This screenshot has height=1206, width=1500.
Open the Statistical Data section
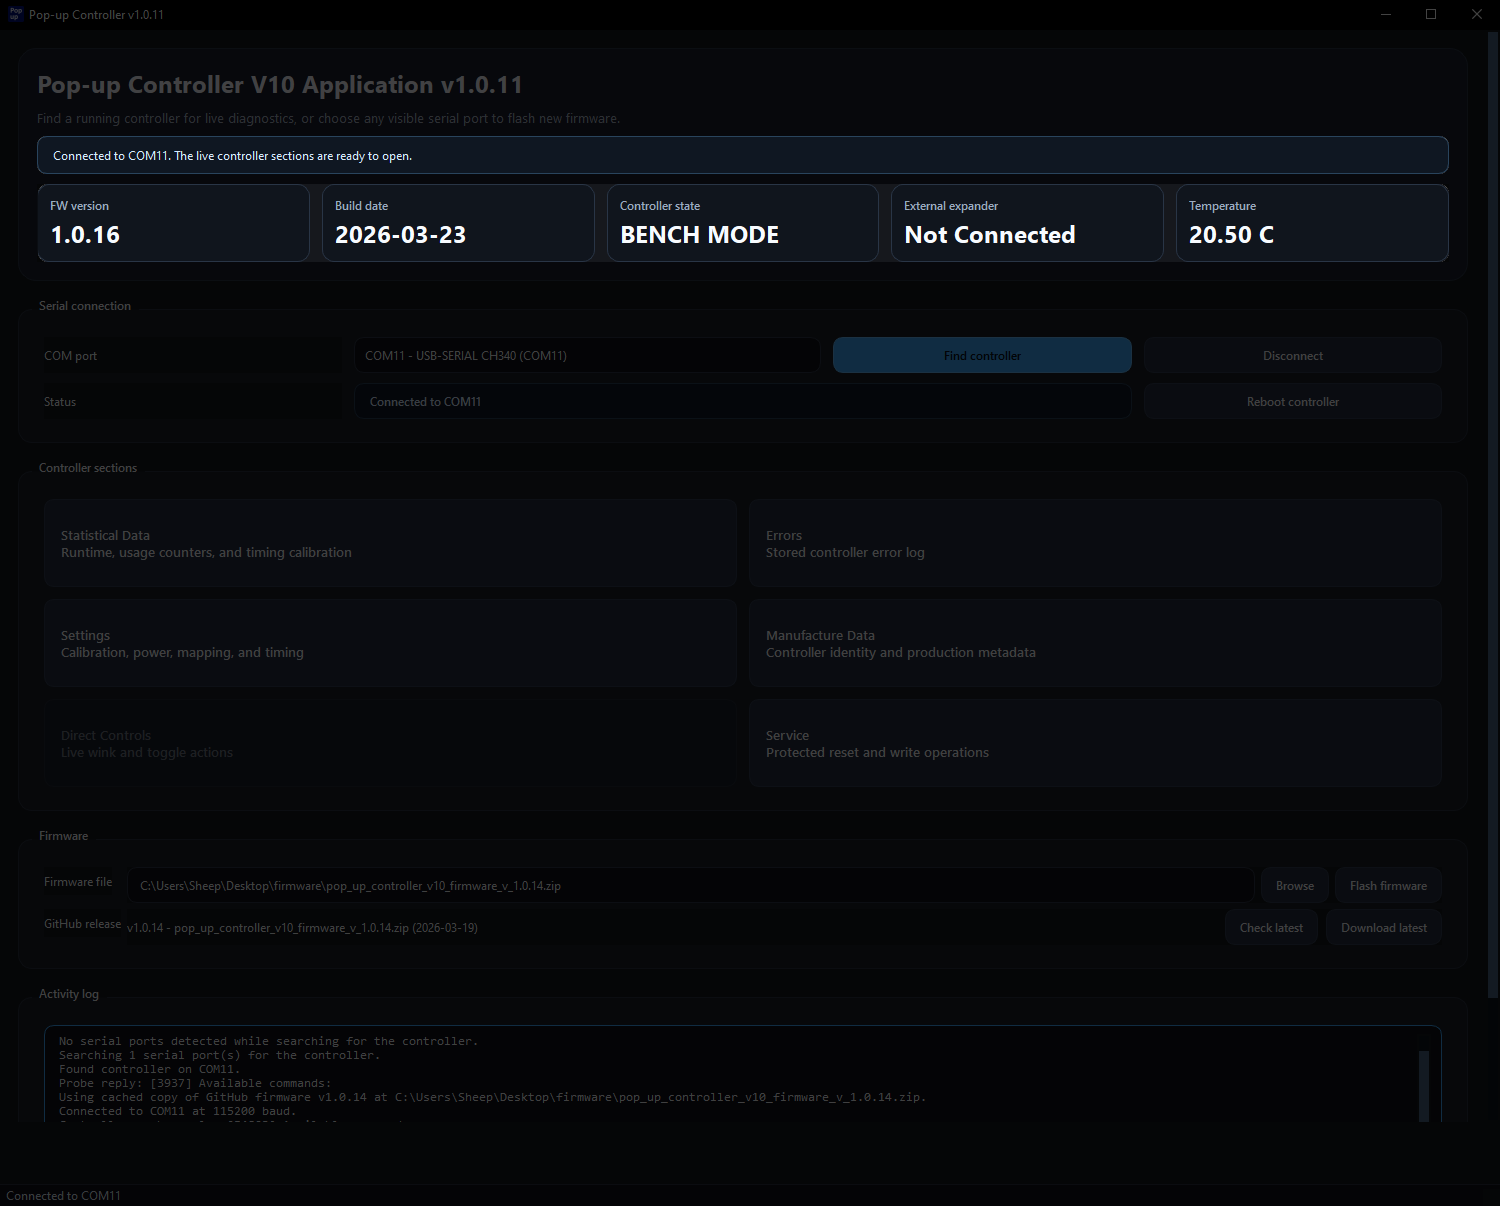pyautogui.click(x=389, y=543)
